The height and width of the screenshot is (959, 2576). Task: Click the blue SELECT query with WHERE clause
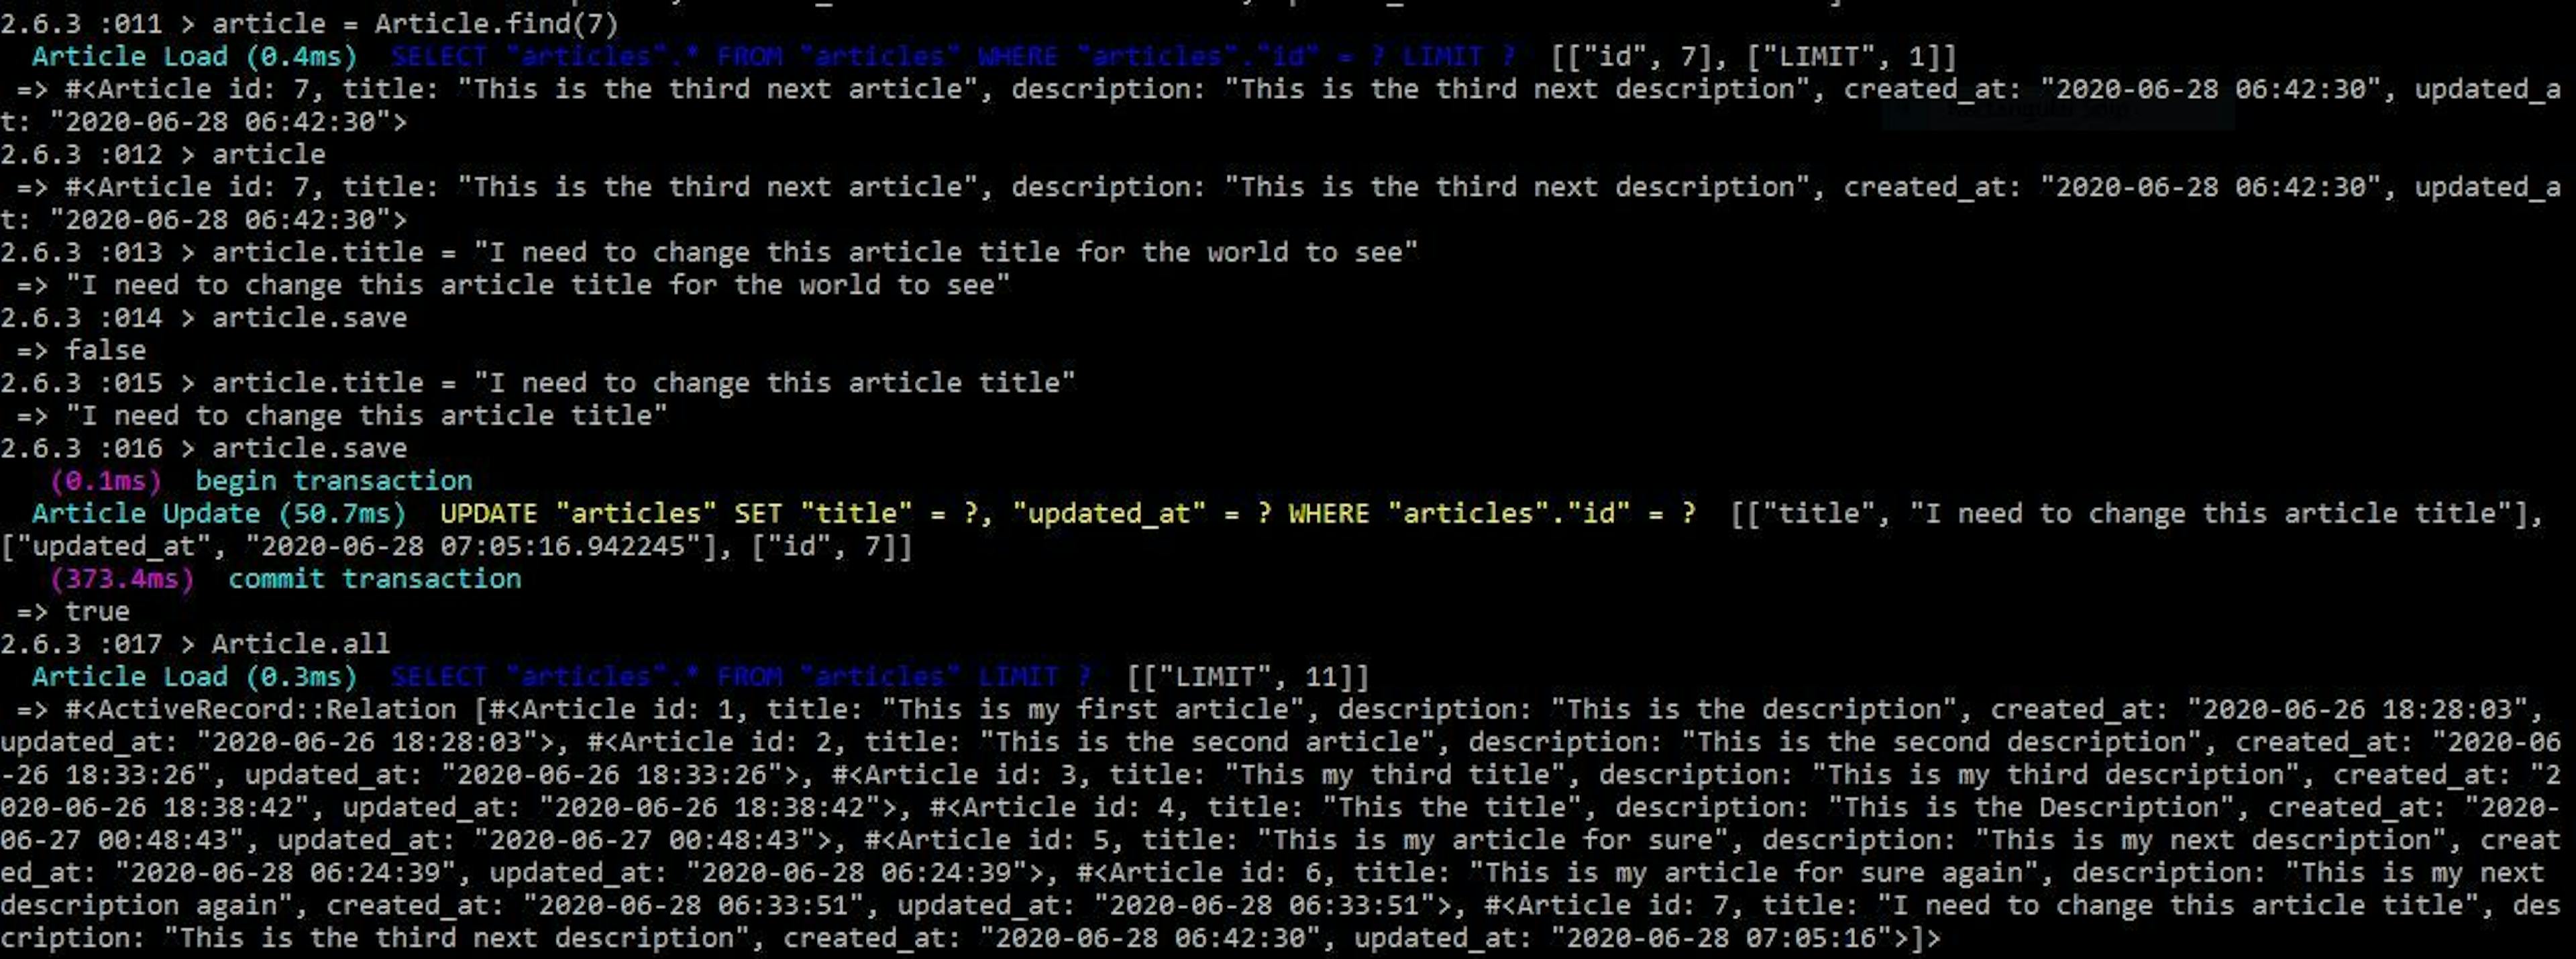click(953, 56)
